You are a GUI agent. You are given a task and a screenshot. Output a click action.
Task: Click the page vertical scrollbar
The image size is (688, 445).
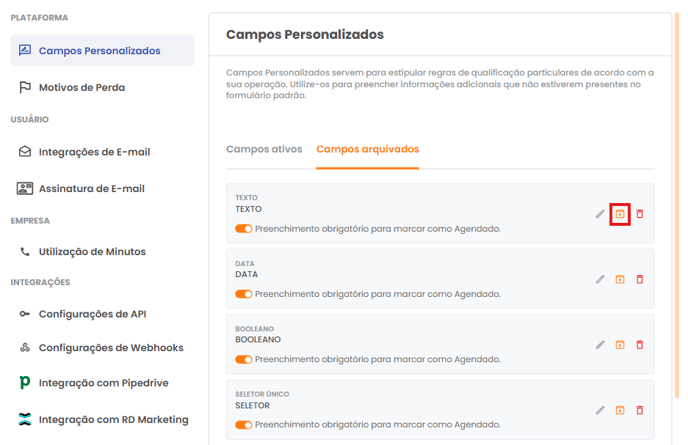[x=677, y=205]
